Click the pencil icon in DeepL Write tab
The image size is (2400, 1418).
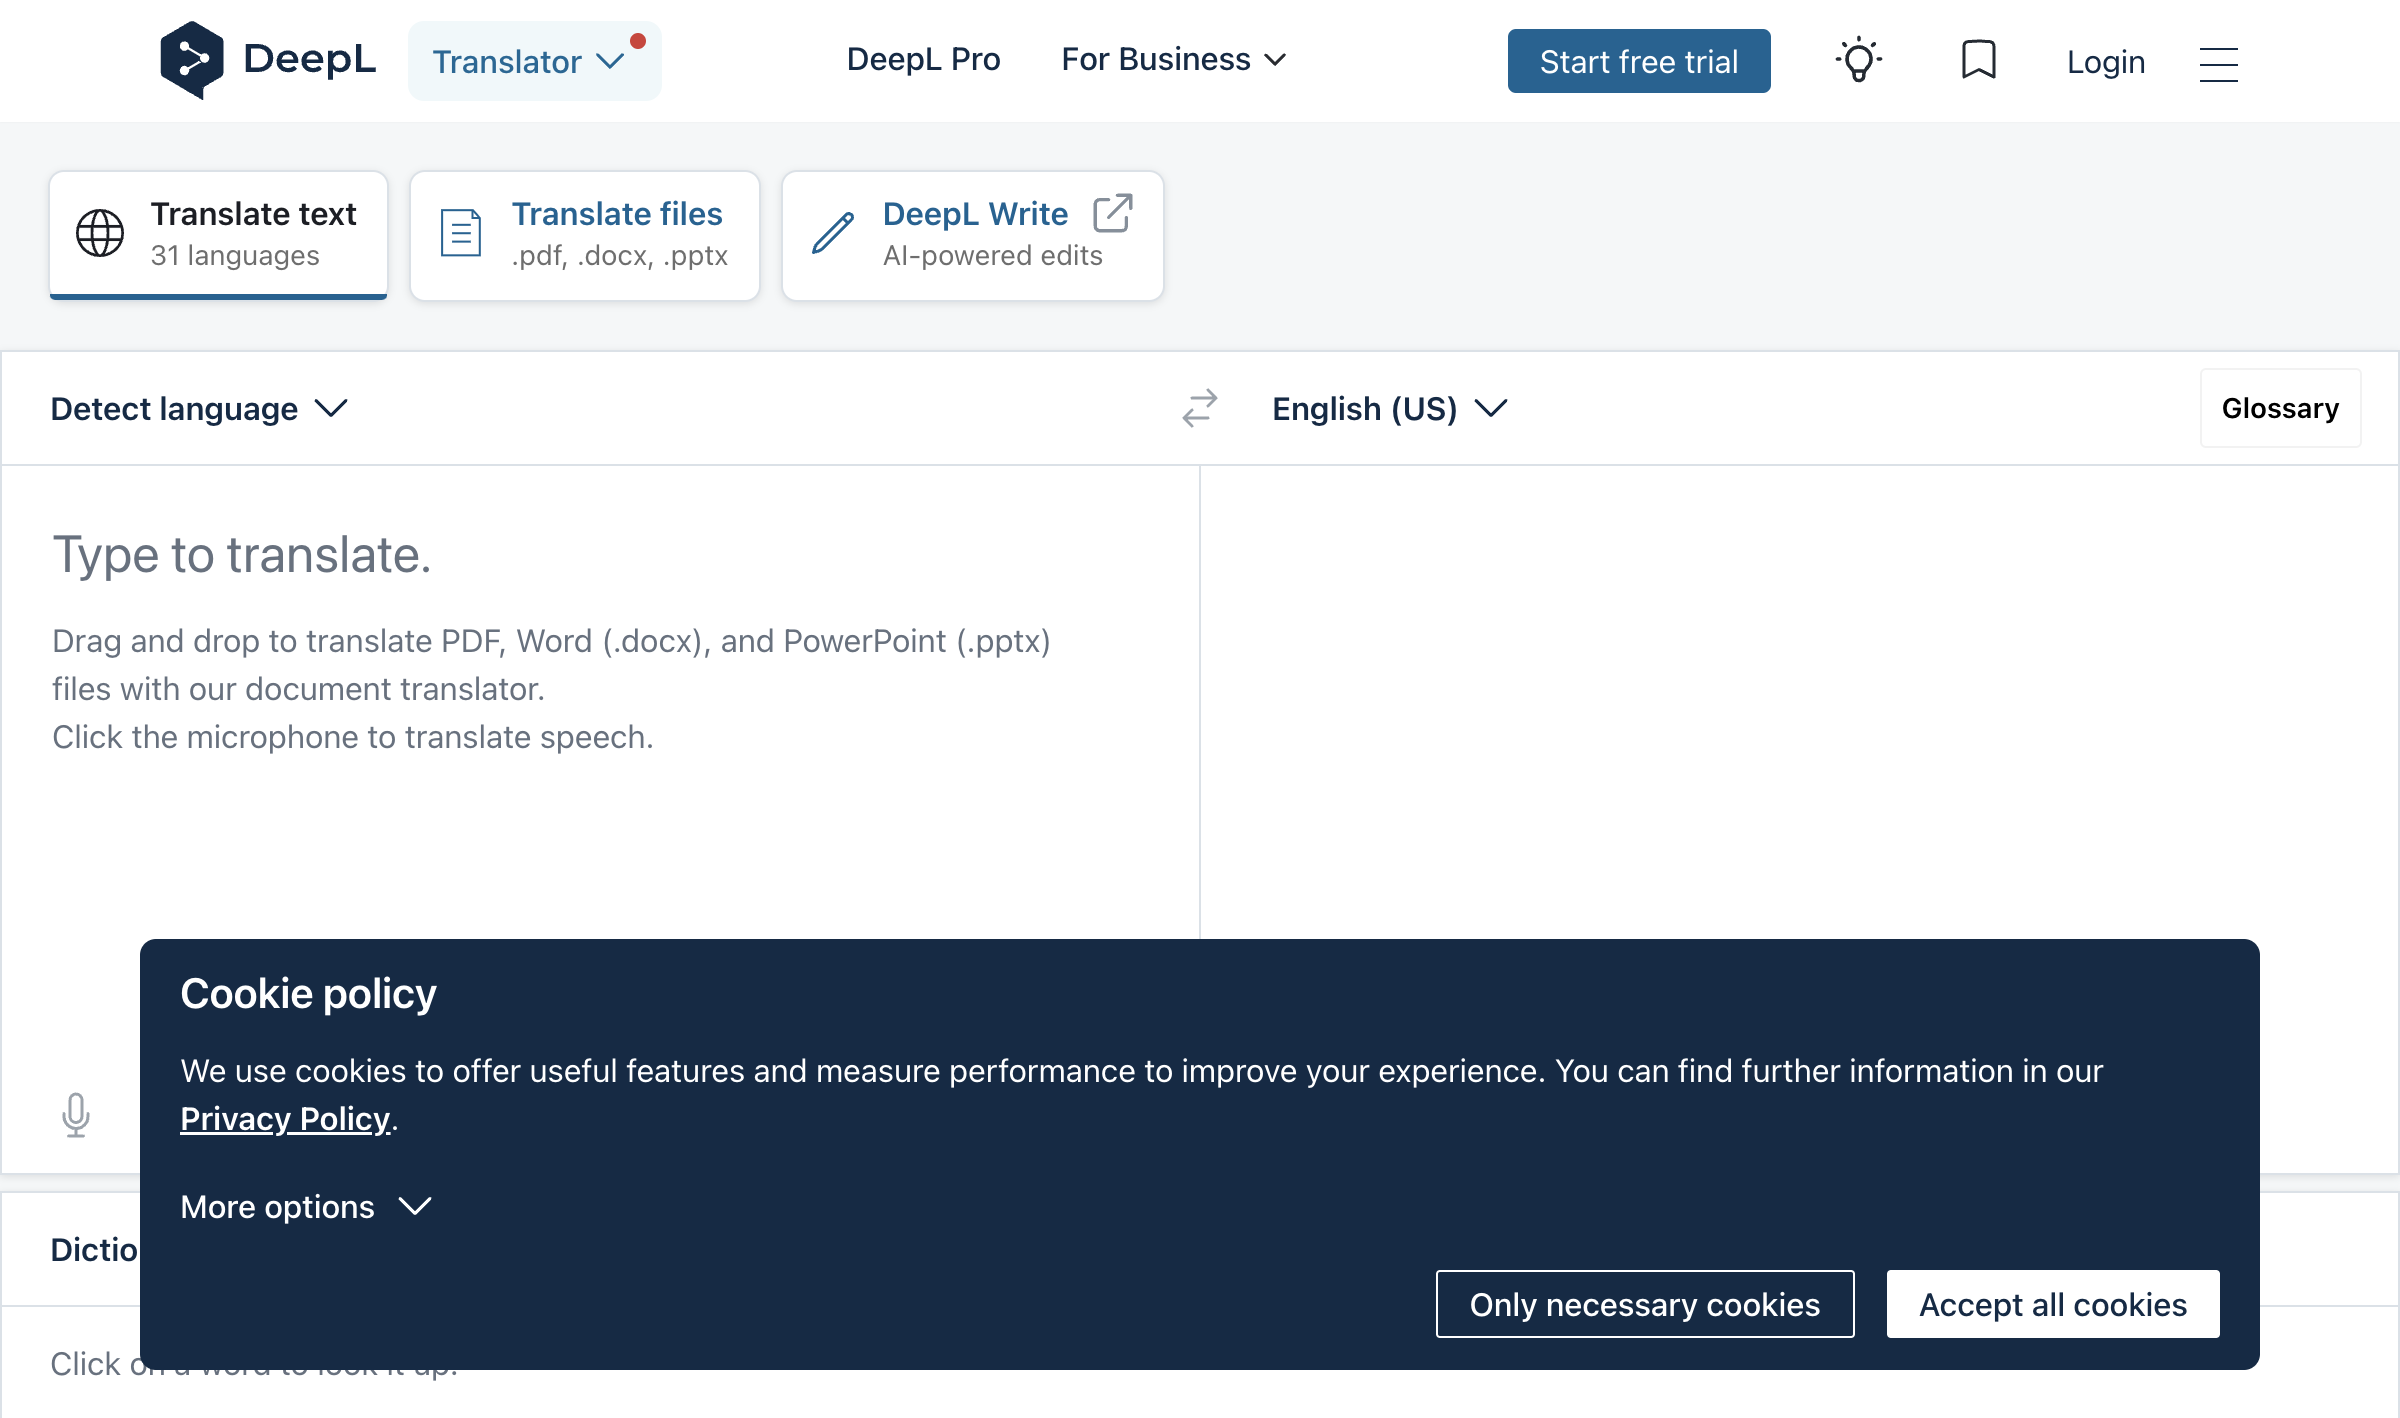[833, 233]
